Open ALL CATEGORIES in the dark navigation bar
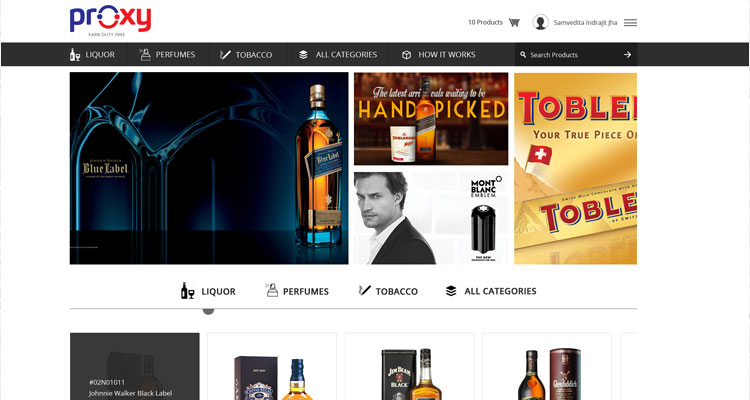750x400 pixels. pyautogui.click(x=346, y=55)
